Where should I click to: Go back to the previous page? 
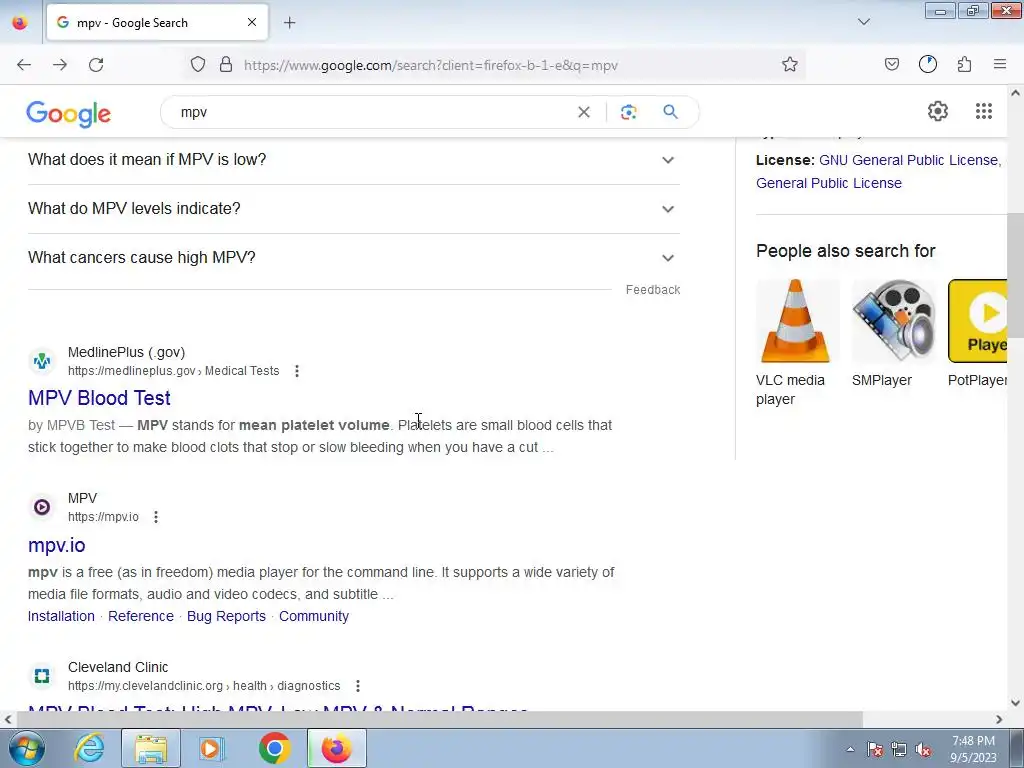(x=24, y=65)
